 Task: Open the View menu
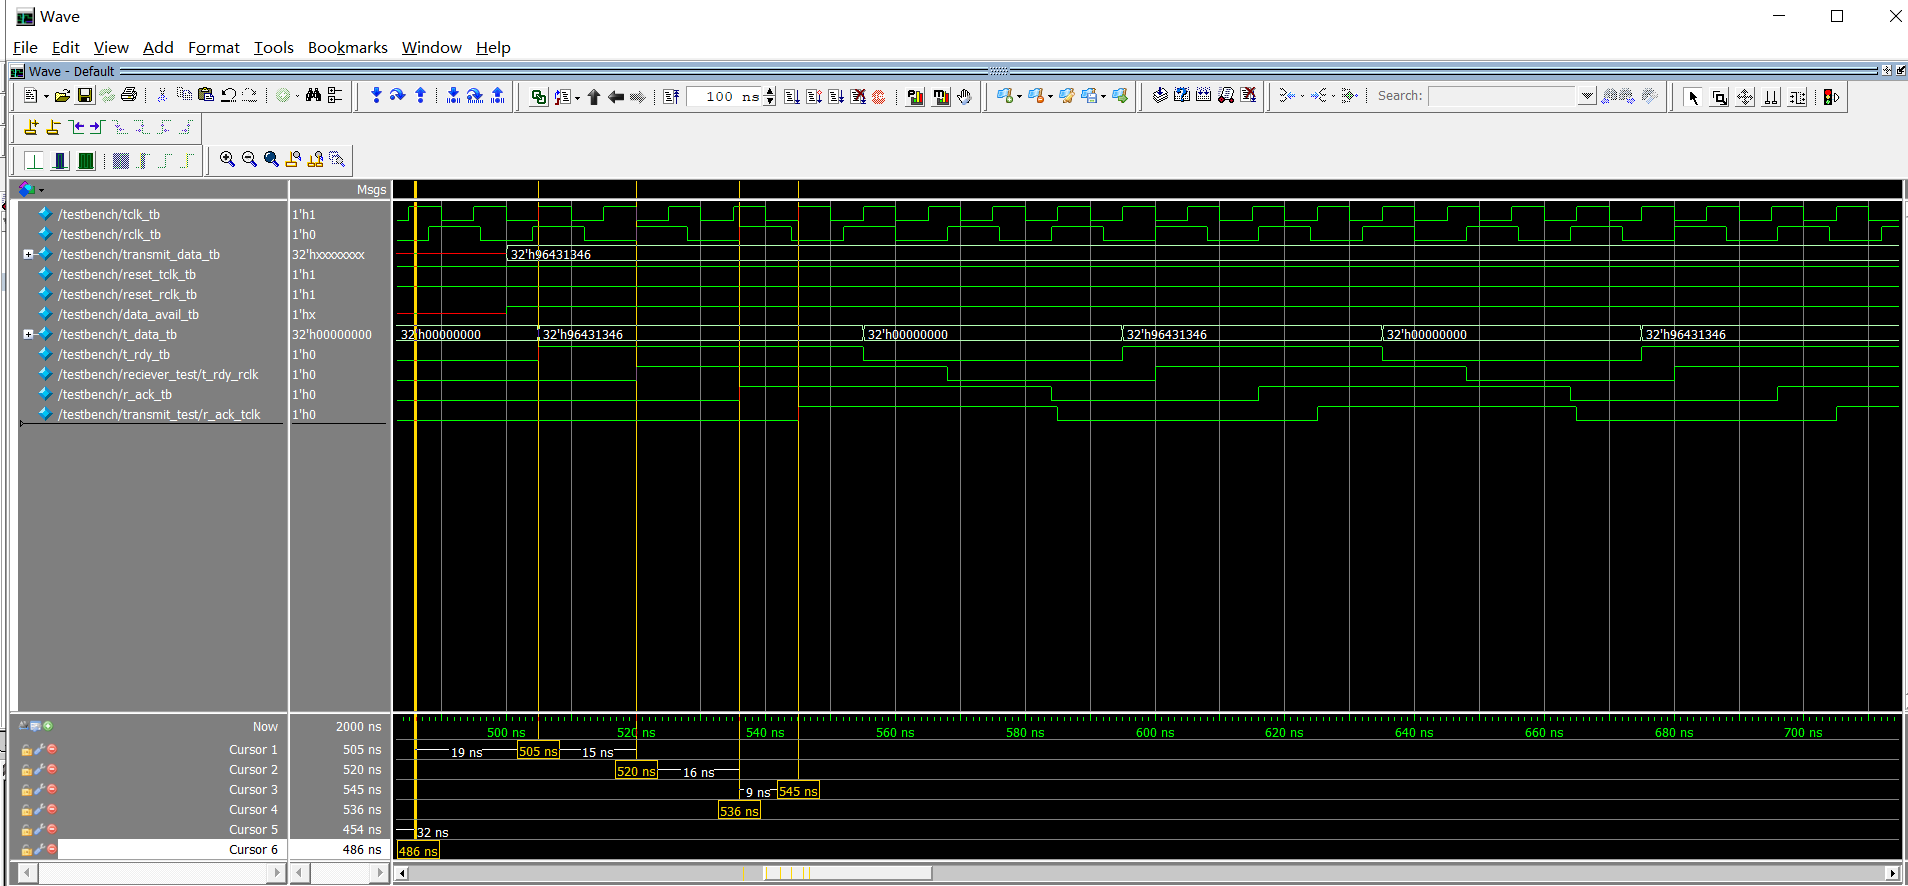point(111,47)
